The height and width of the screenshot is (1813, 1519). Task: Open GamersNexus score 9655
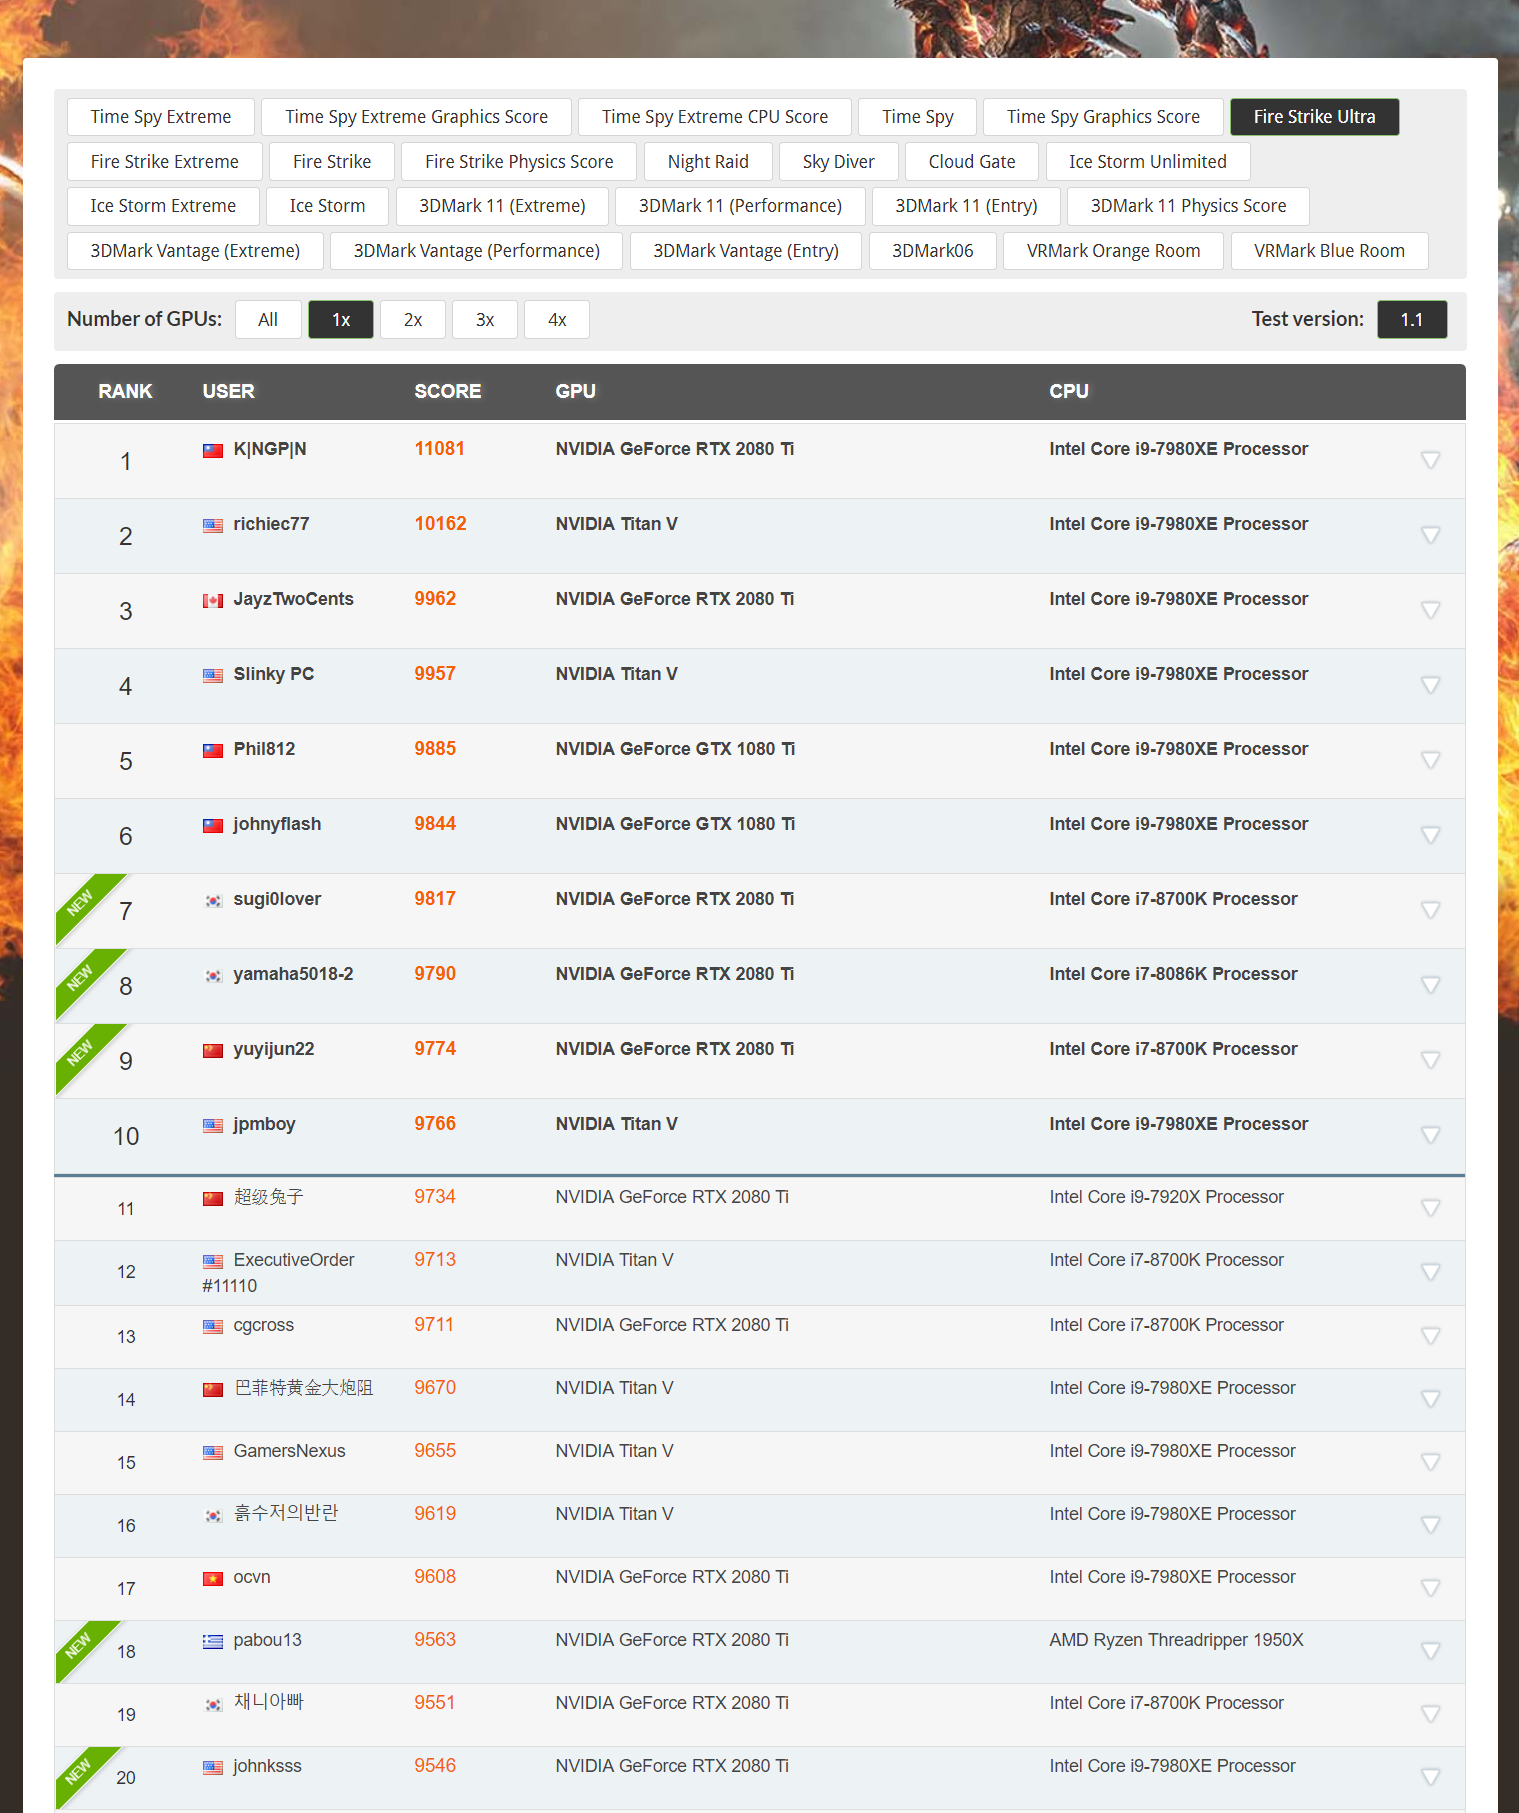(435, 1451)
